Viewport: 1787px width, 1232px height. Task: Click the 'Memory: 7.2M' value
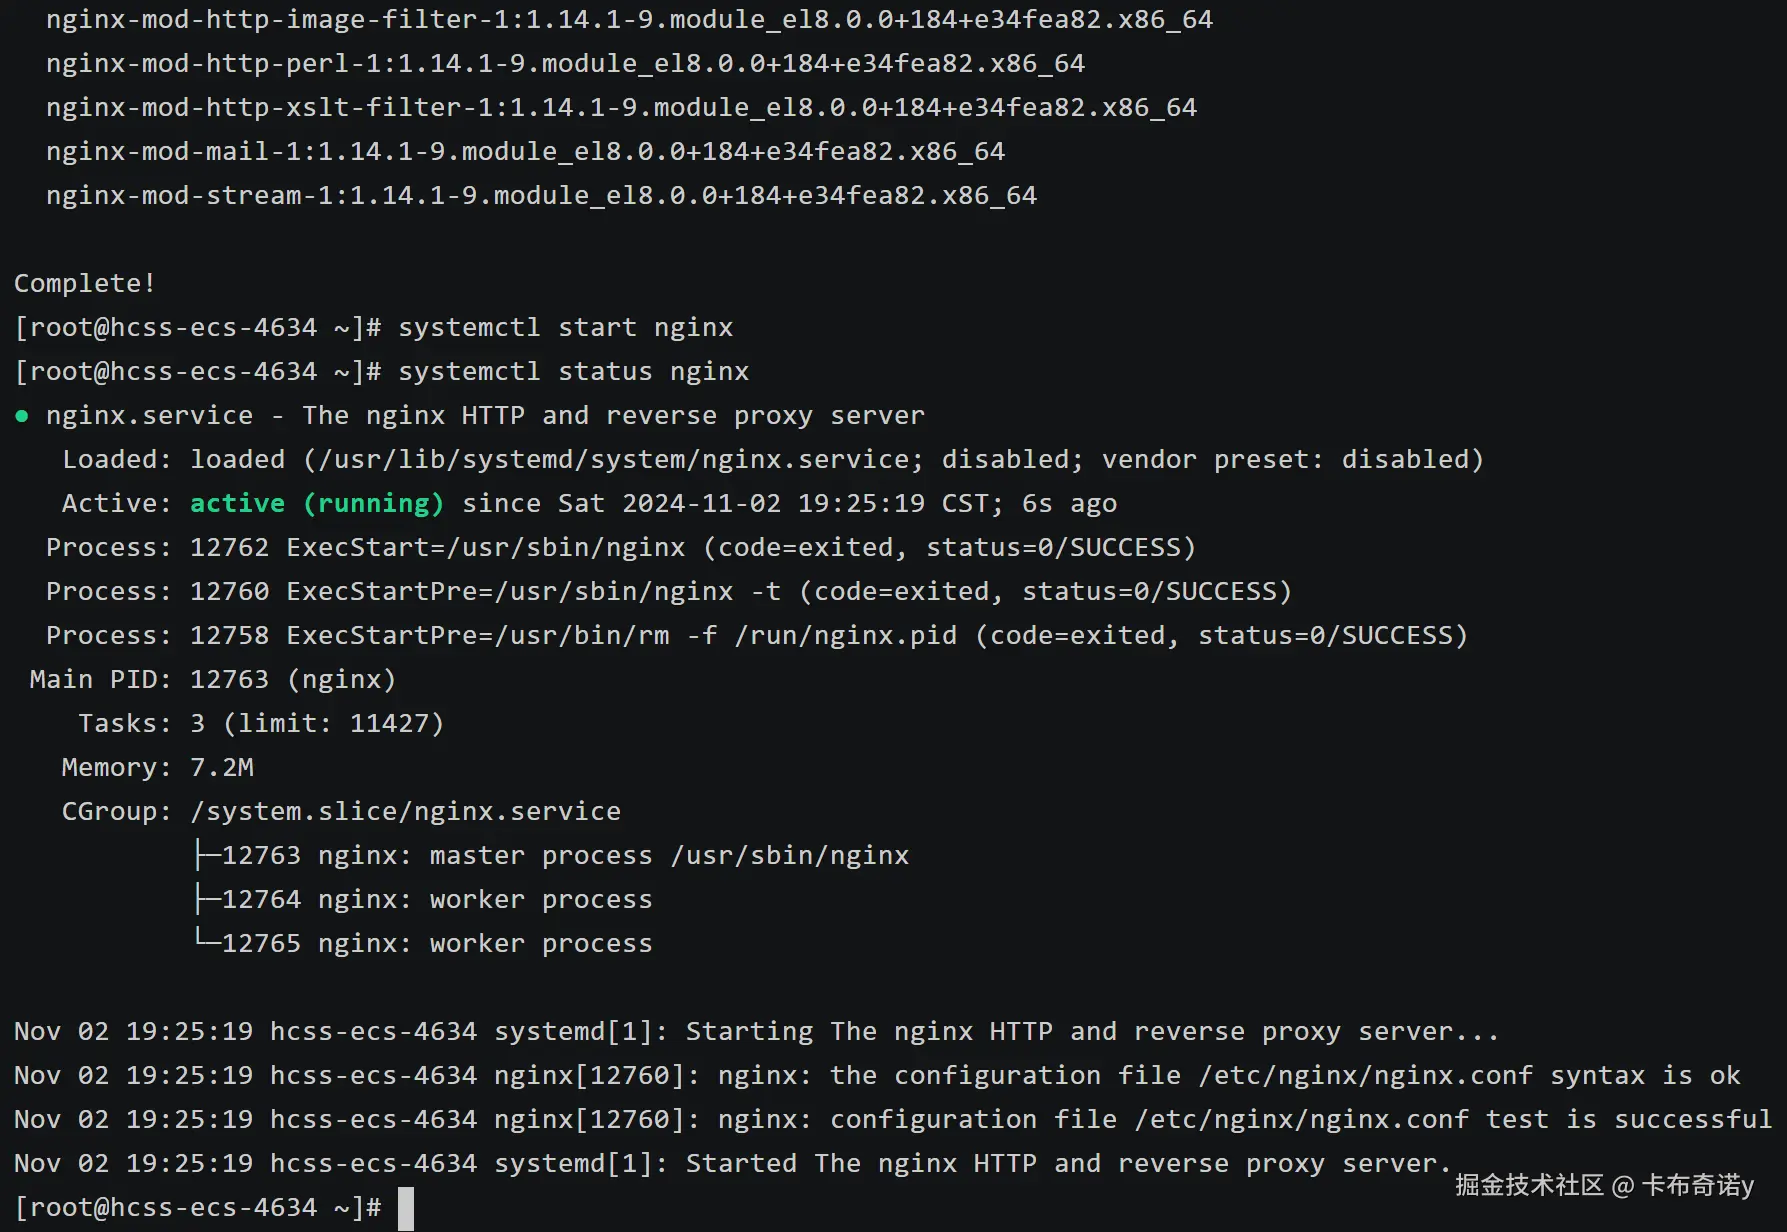[221, 767]
